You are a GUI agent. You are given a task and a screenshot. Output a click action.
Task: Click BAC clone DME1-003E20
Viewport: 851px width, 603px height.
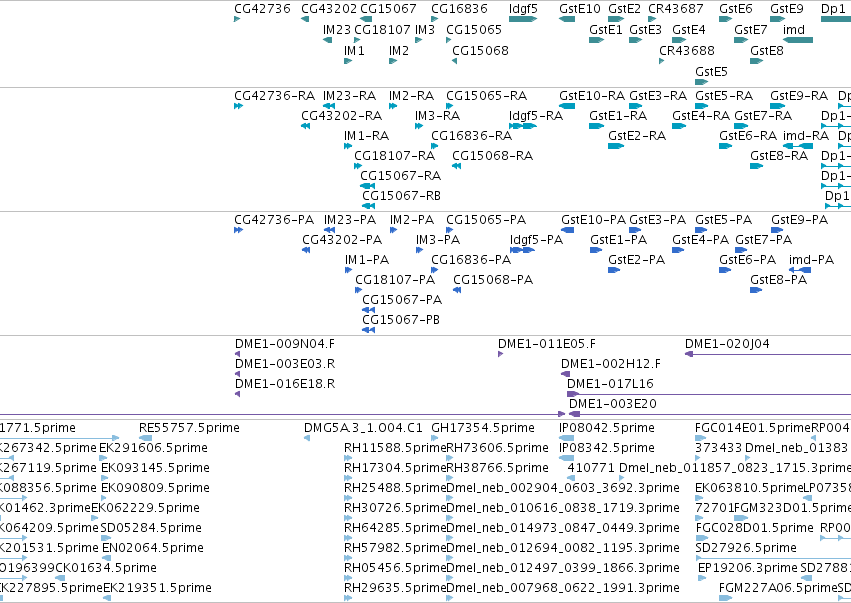pyautogui.click(x=612, y=404)
